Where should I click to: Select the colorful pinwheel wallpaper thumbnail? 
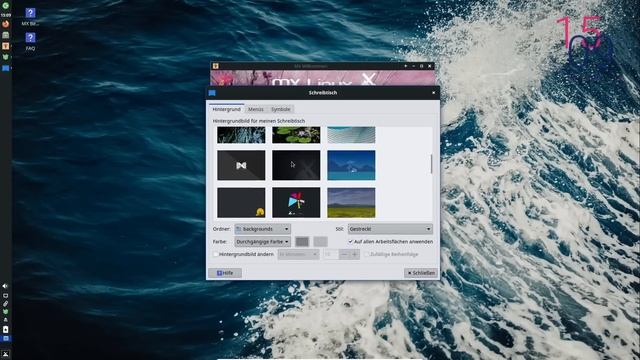pyautogui.click(x=296, y=202)
